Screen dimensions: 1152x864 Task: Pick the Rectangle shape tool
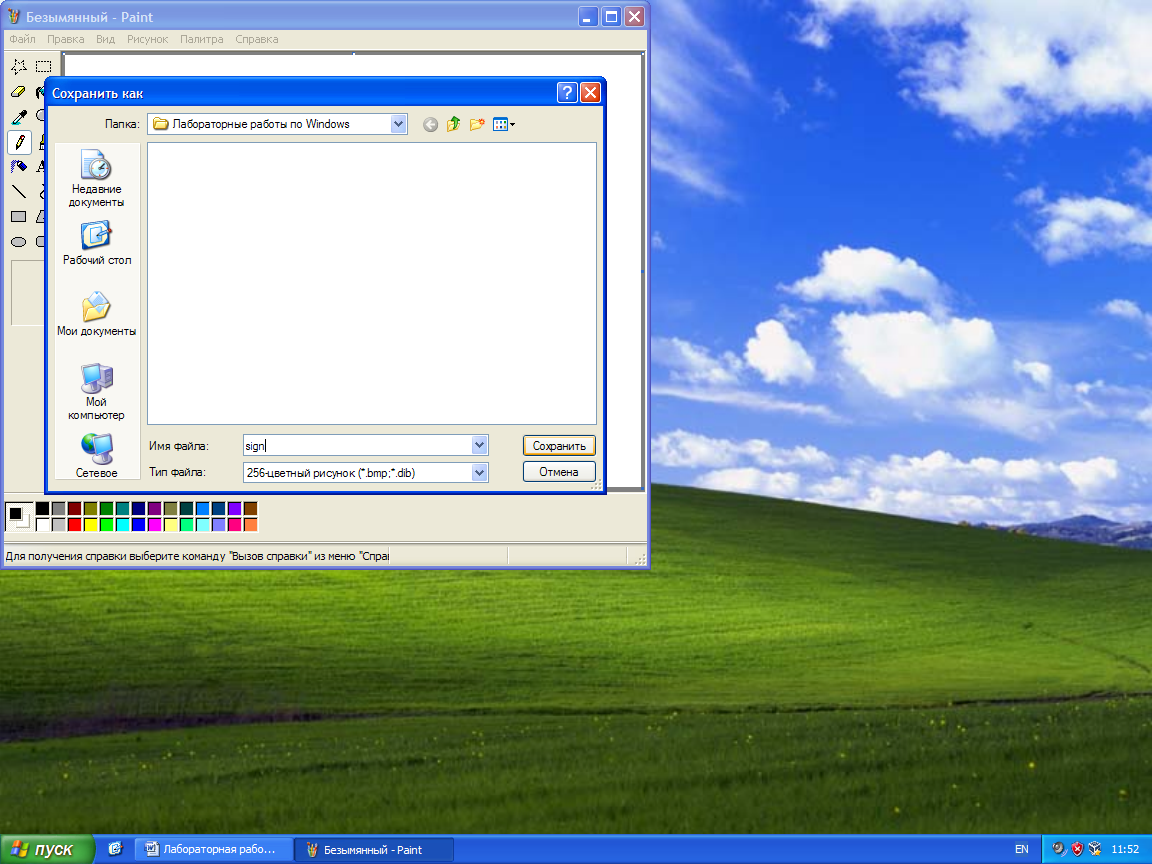[x=19, y=217]
